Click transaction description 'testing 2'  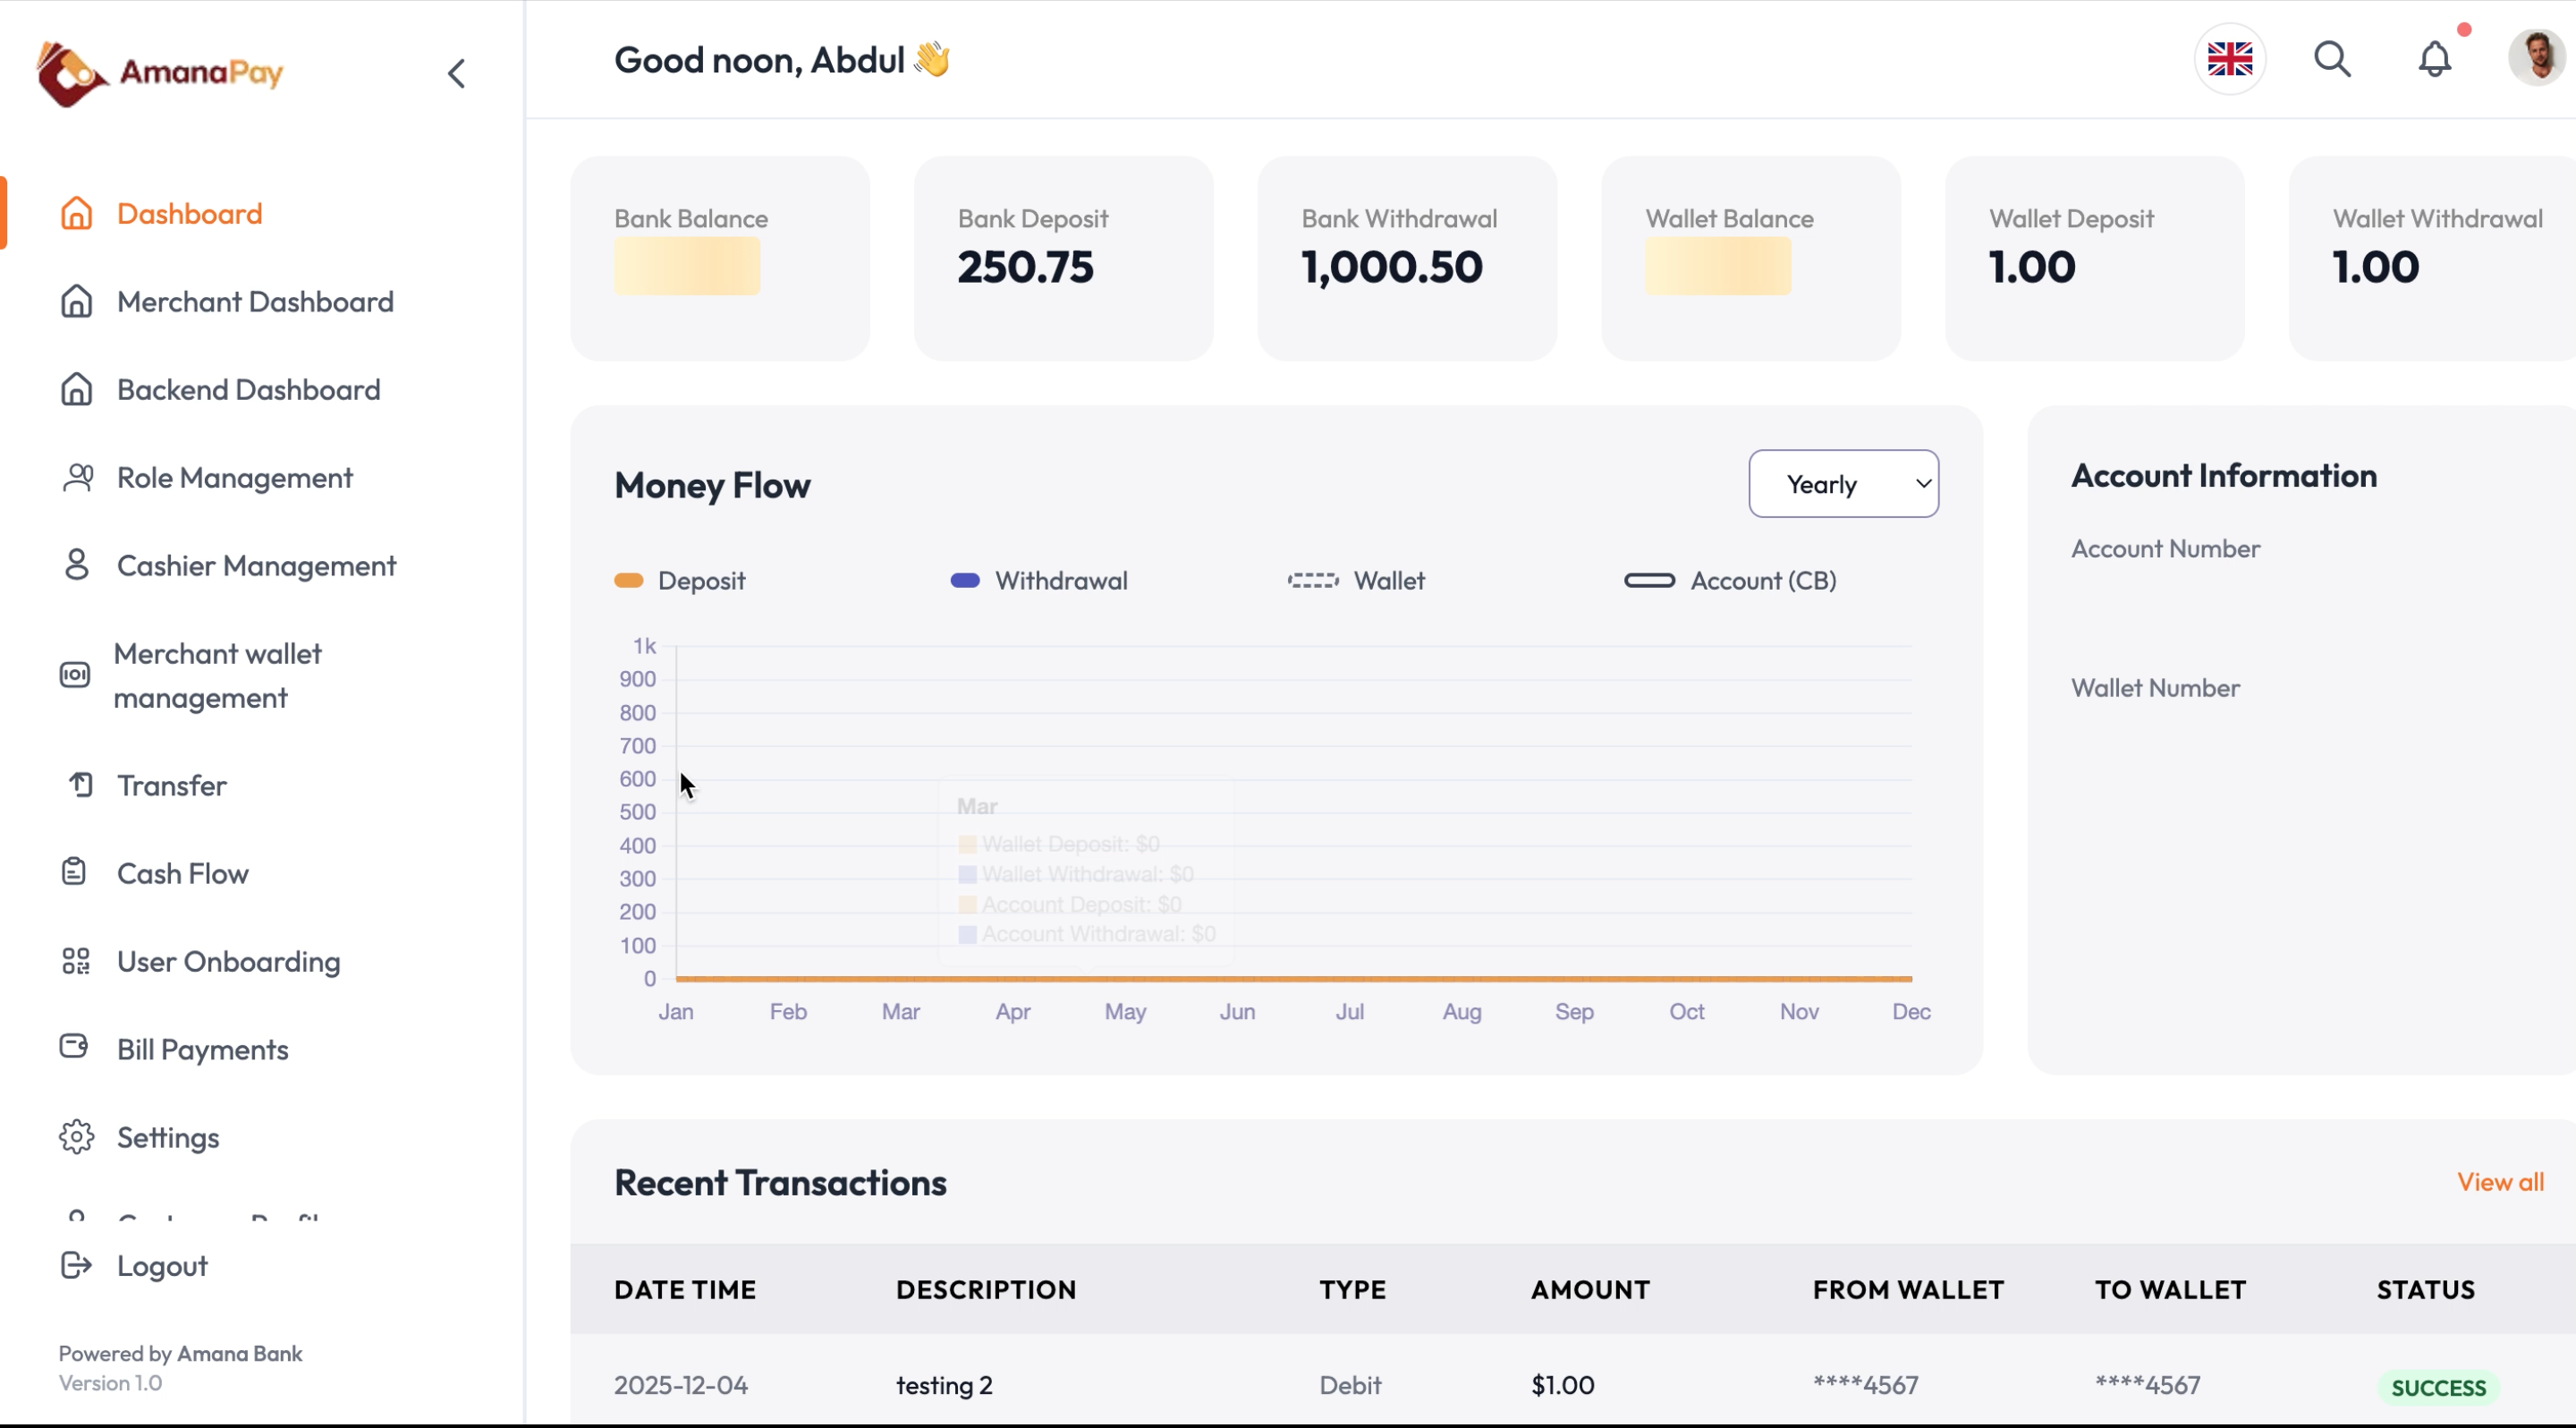click(944, 1385)
